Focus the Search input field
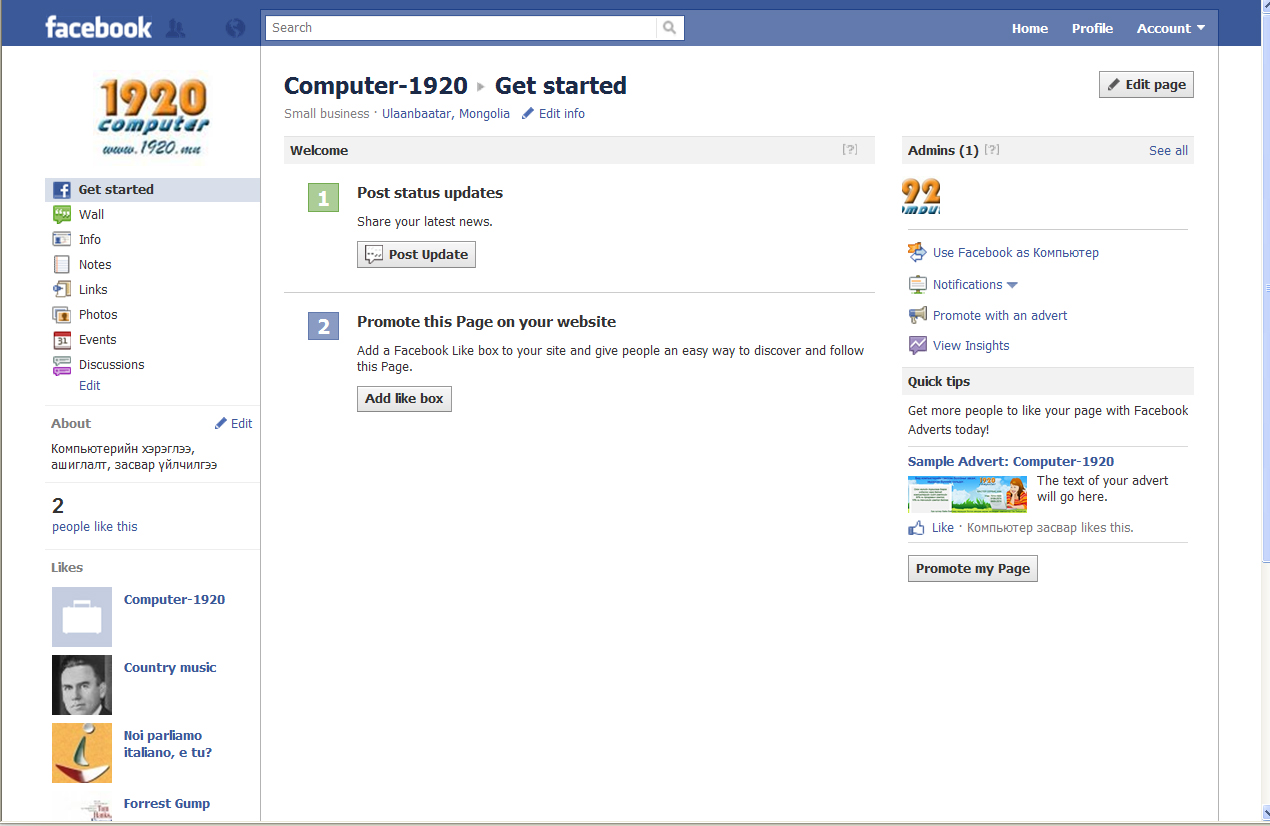The height and width of the screenshot is (826, 1270). pyautogui.click(x=462, y=28)
